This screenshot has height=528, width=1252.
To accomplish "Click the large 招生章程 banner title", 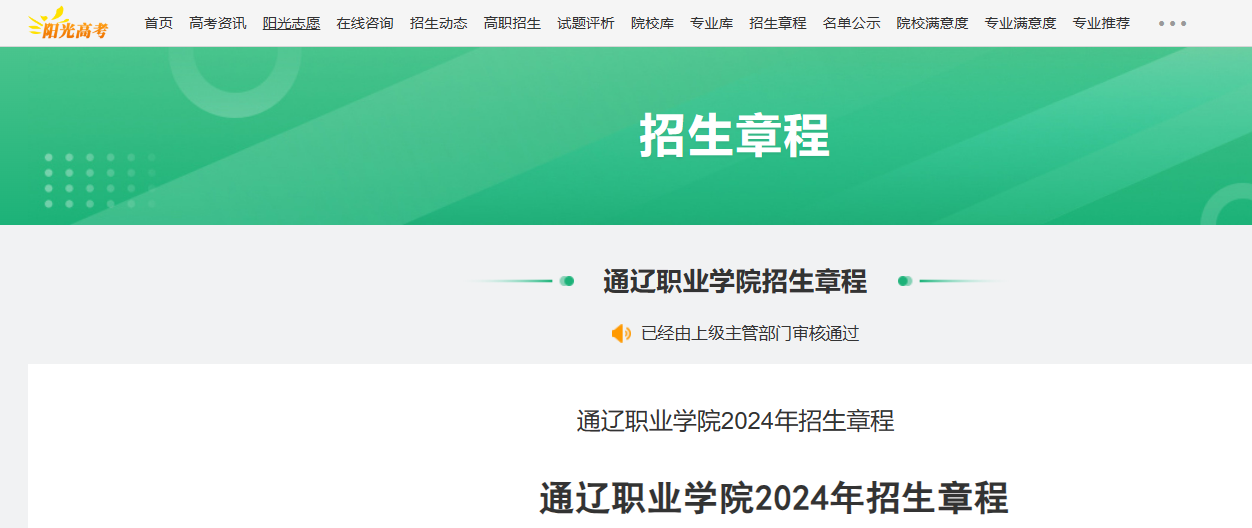I will click(735, 135).
